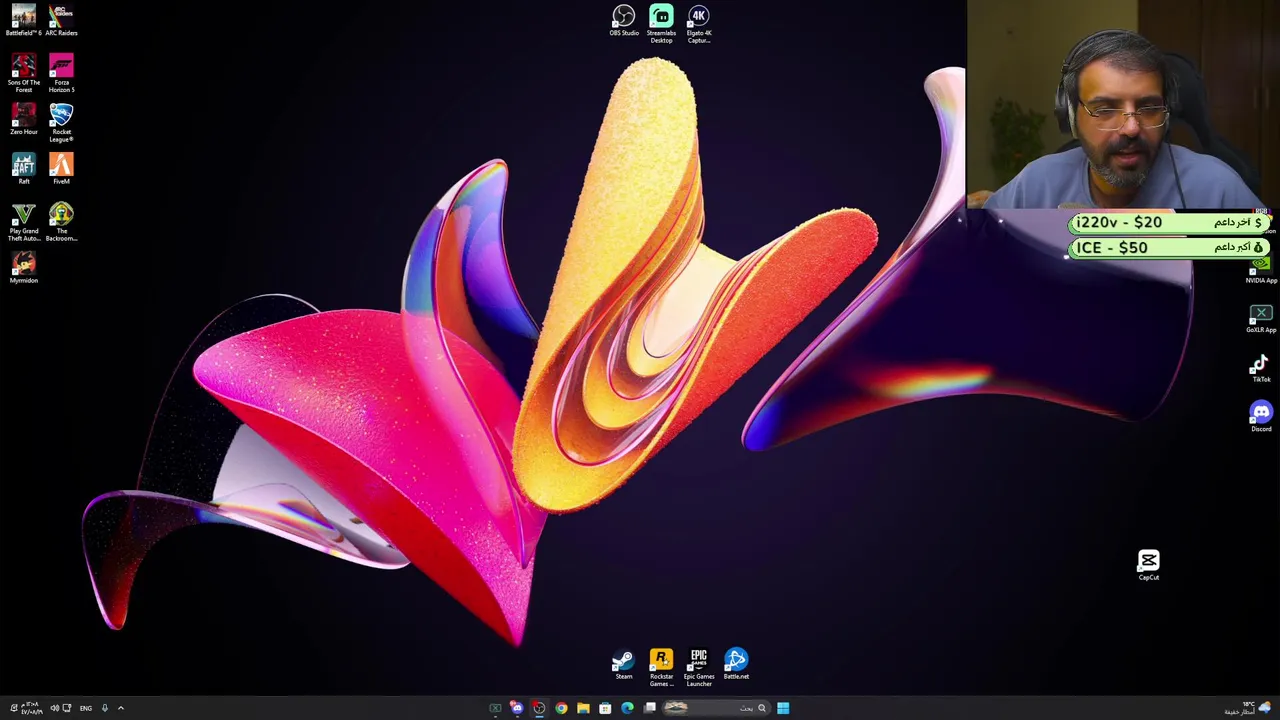Image resolution: width=1280 pixels, height=720 pixels.
Task: Open the Streamlabs Desktop shortcut
Action: pyautogui.click(x=661, y=24)
